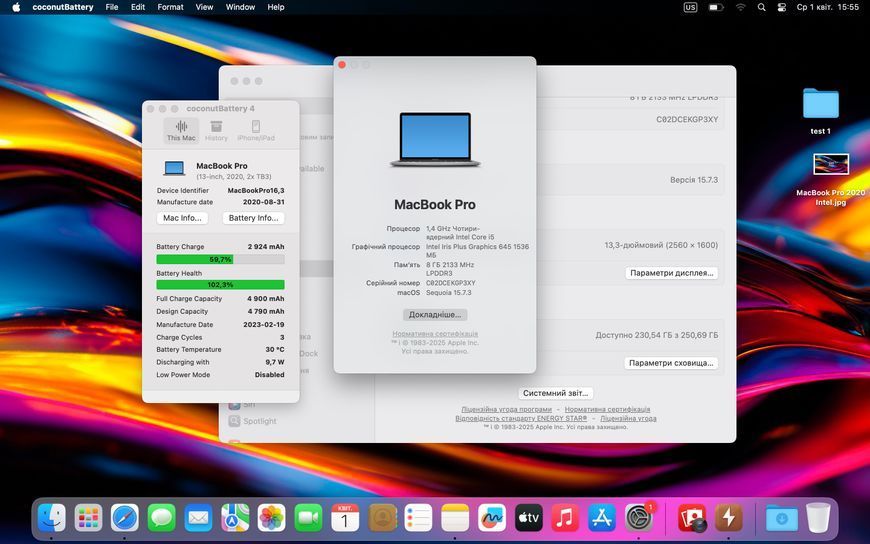Open Ліцензійна угода програми link
The image size is (870, 544).
point(507,410)
